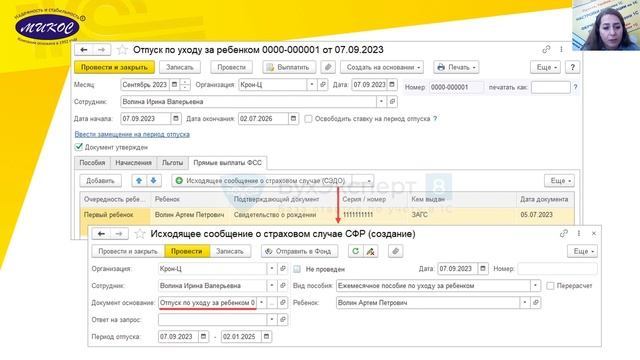
Task: Click the Выплатить button
Action: pos(289,67)
